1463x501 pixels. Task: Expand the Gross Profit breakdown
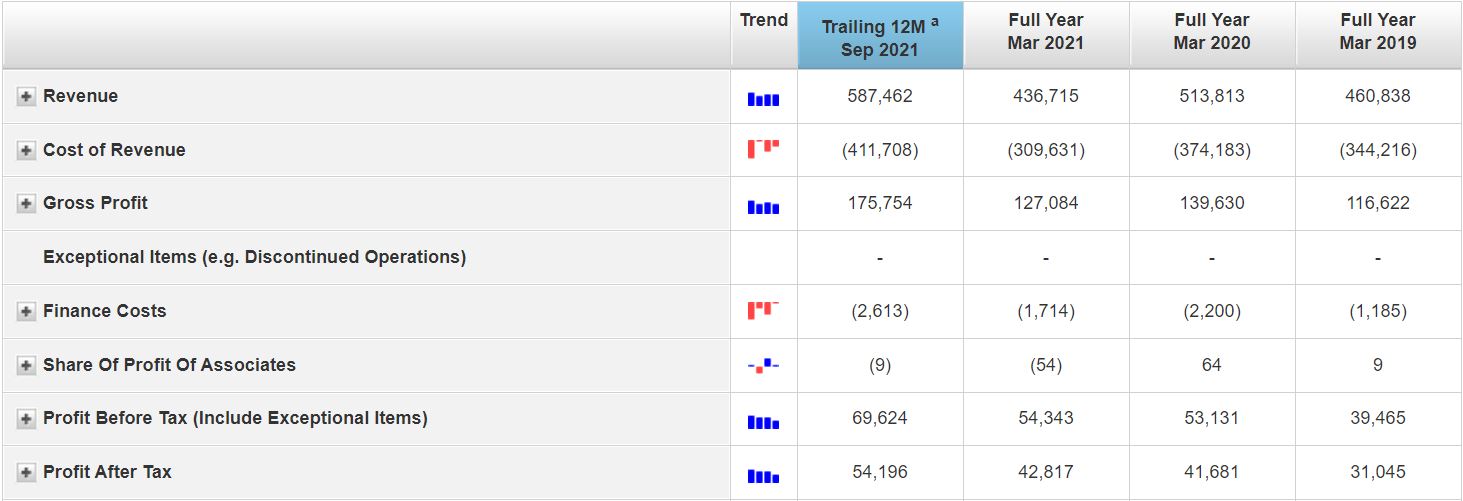pos(26,204)
